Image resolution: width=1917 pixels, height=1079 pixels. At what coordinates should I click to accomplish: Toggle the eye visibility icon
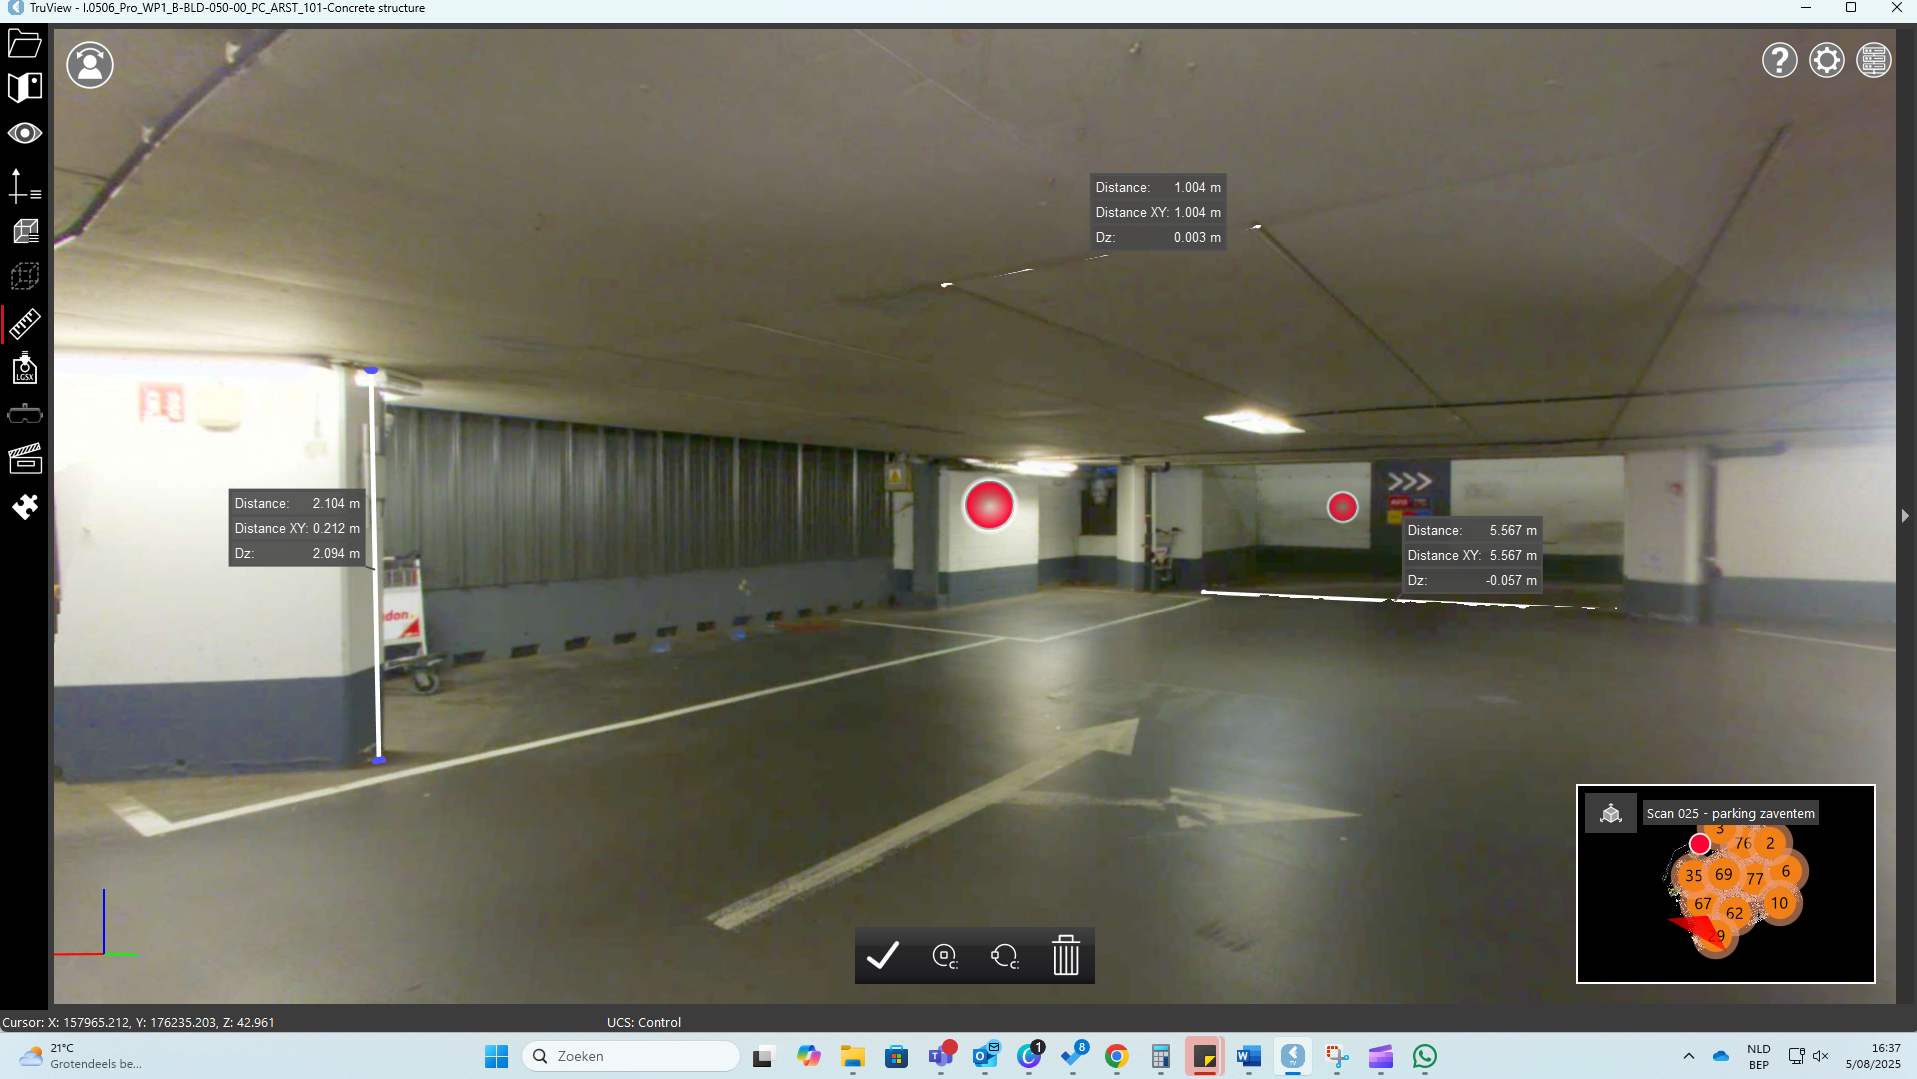24,133
